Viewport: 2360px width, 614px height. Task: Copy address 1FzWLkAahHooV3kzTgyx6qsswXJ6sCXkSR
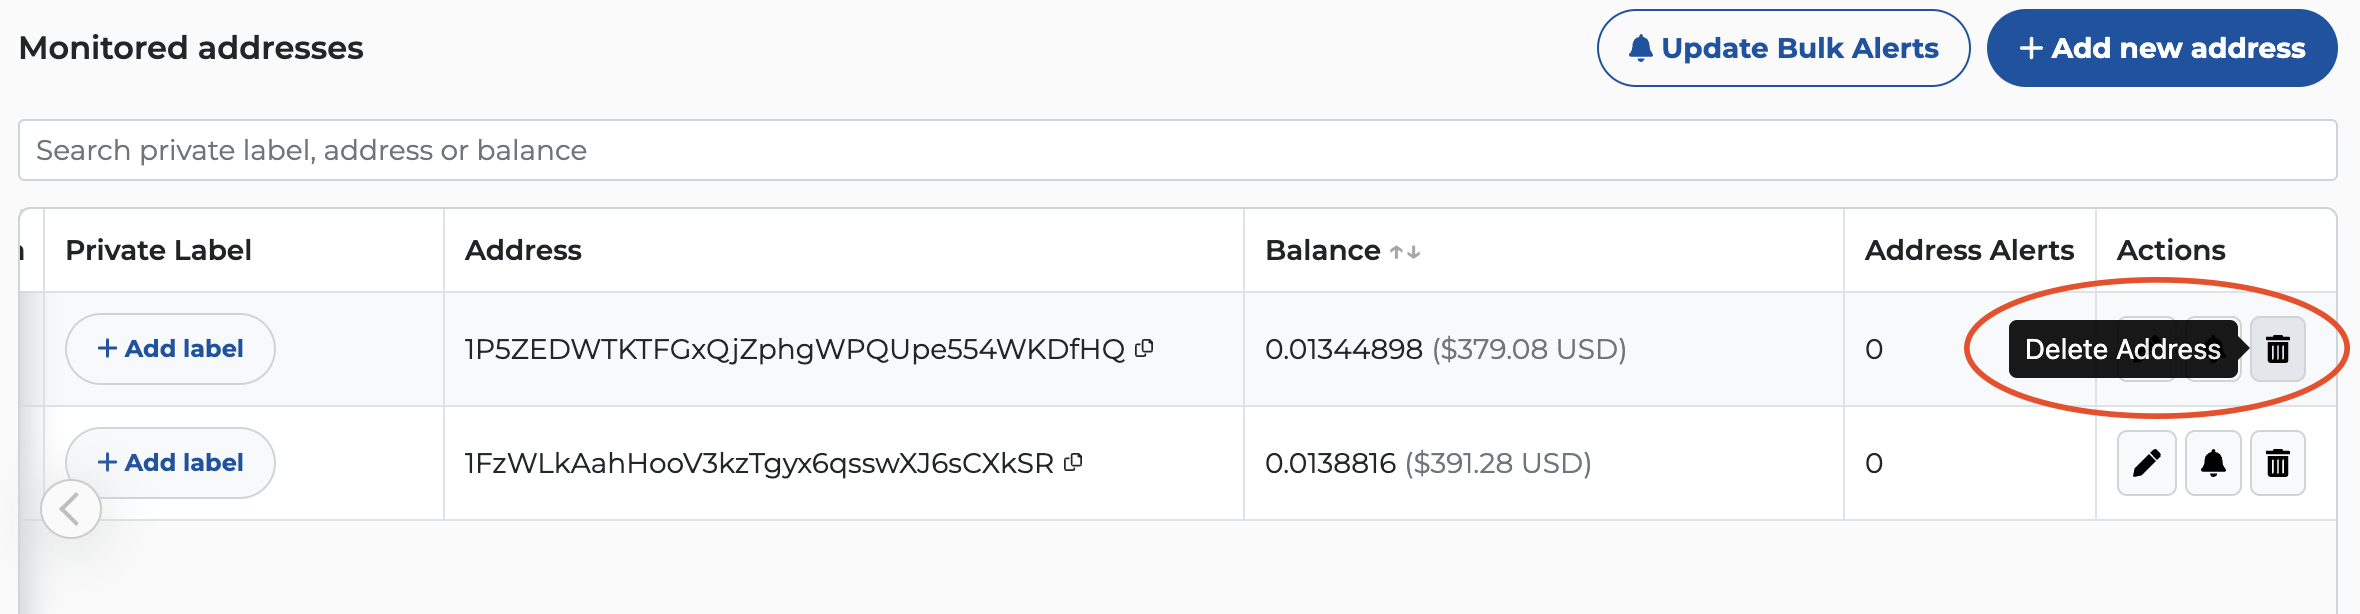pos(1074,462)
